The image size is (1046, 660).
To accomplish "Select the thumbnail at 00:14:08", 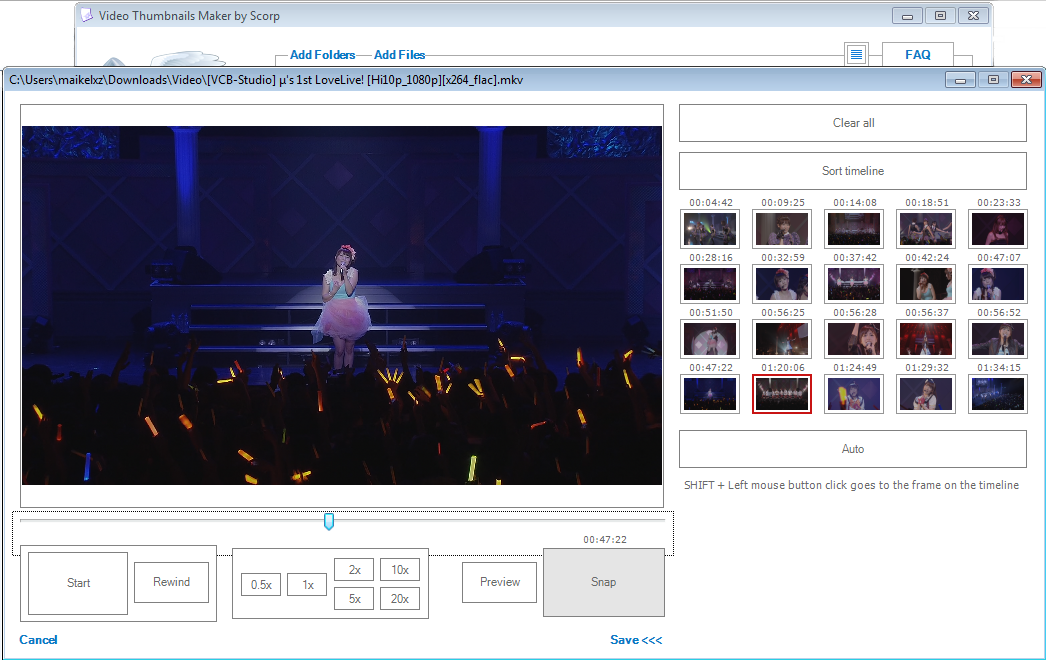I will pyautogui.click(x=855, y=229).
